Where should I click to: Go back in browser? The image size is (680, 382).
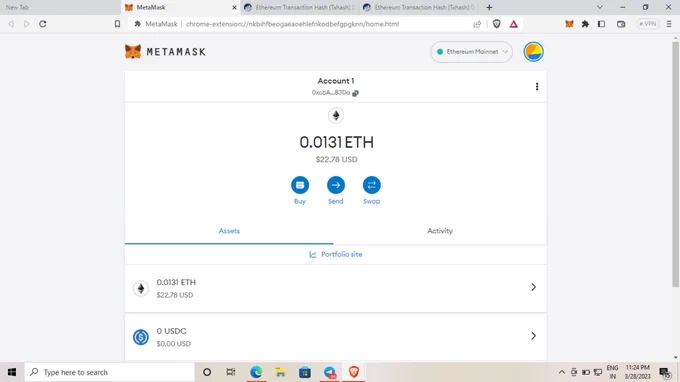[x=11, y=24]
